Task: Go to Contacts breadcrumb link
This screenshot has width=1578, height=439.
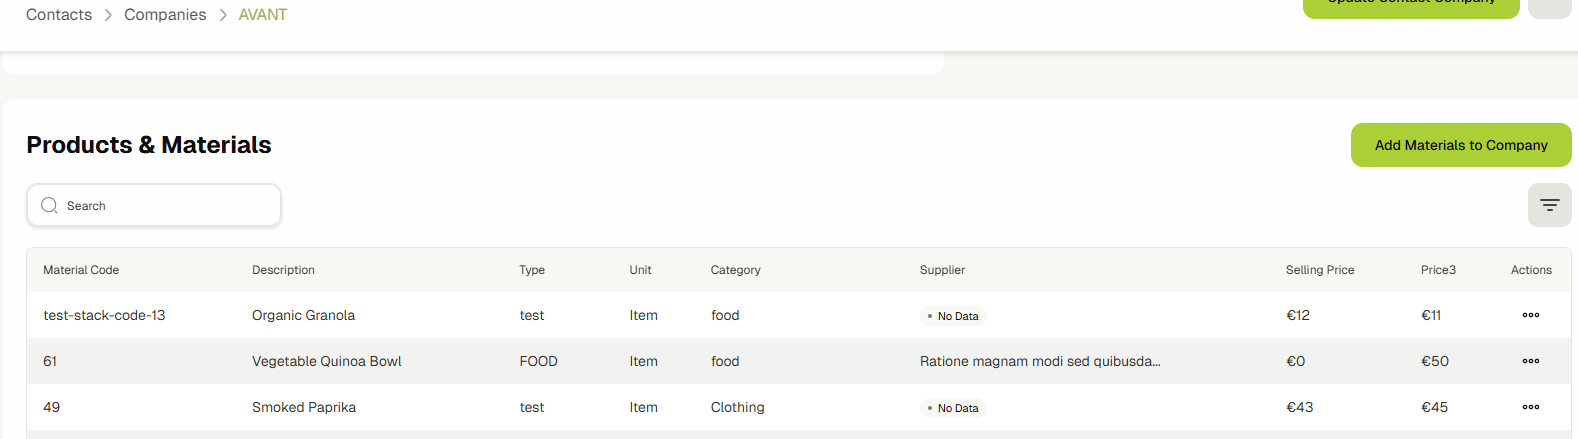Action: click(59, 15)
